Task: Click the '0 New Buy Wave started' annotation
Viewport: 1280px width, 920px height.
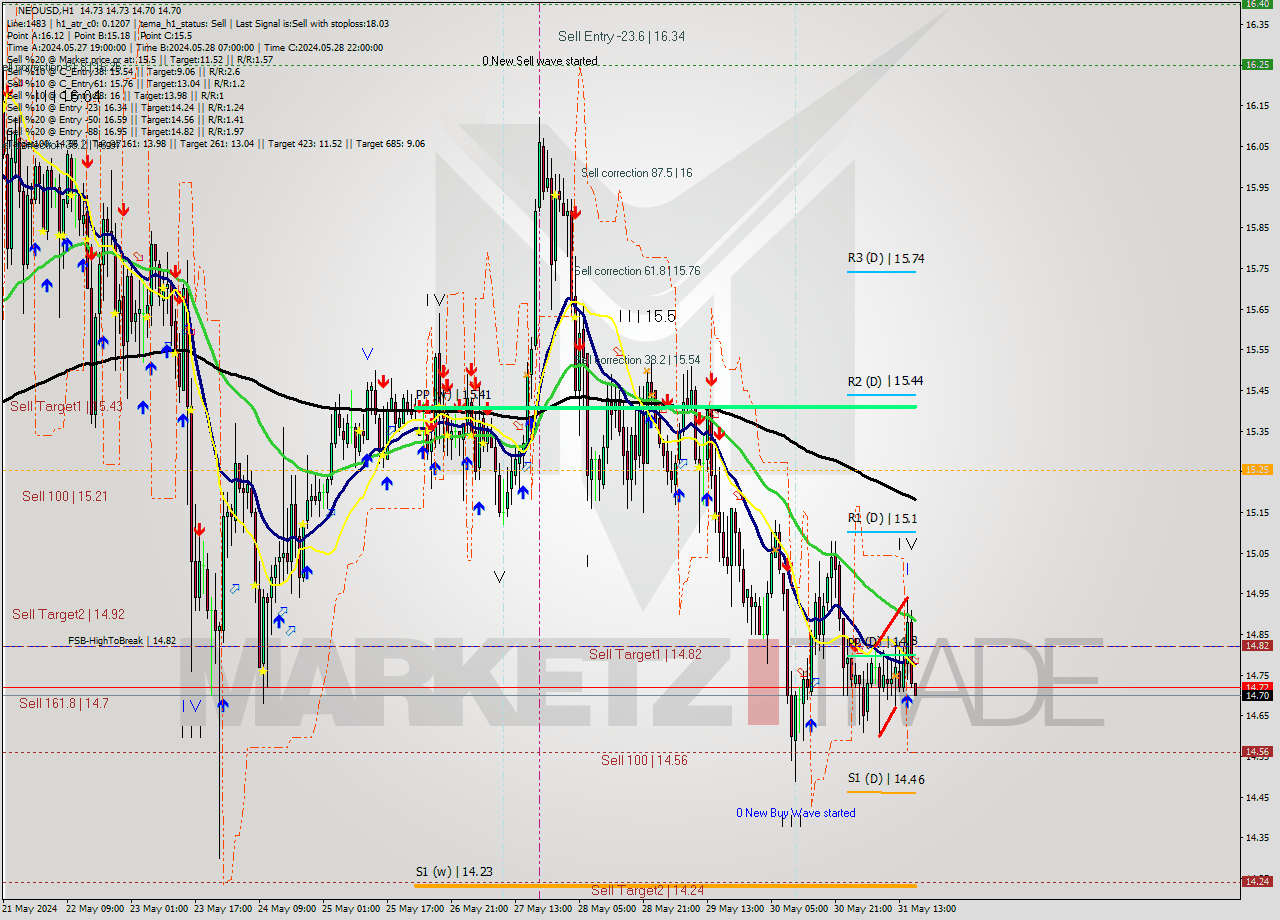Action: [796, 813]
